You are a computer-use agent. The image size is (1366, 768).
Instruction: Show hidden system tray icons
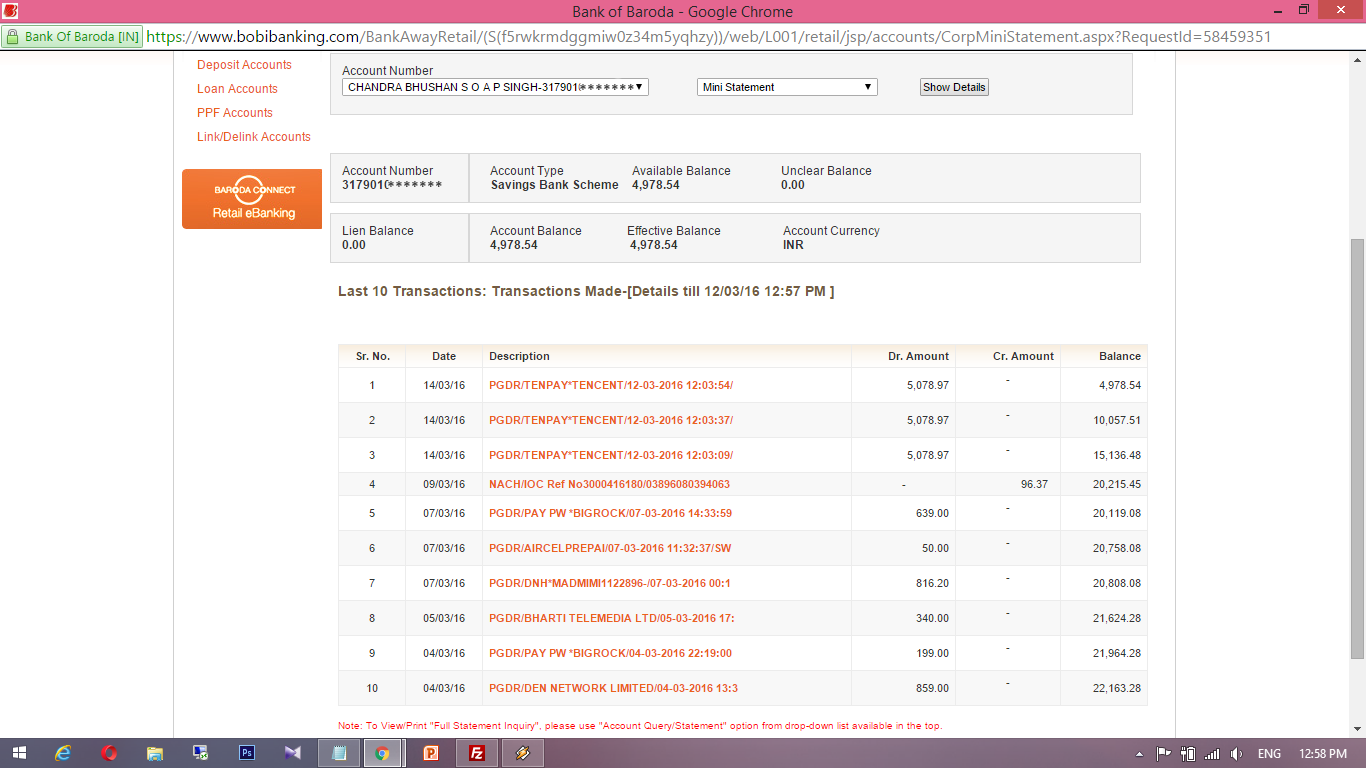point(1139,754)
